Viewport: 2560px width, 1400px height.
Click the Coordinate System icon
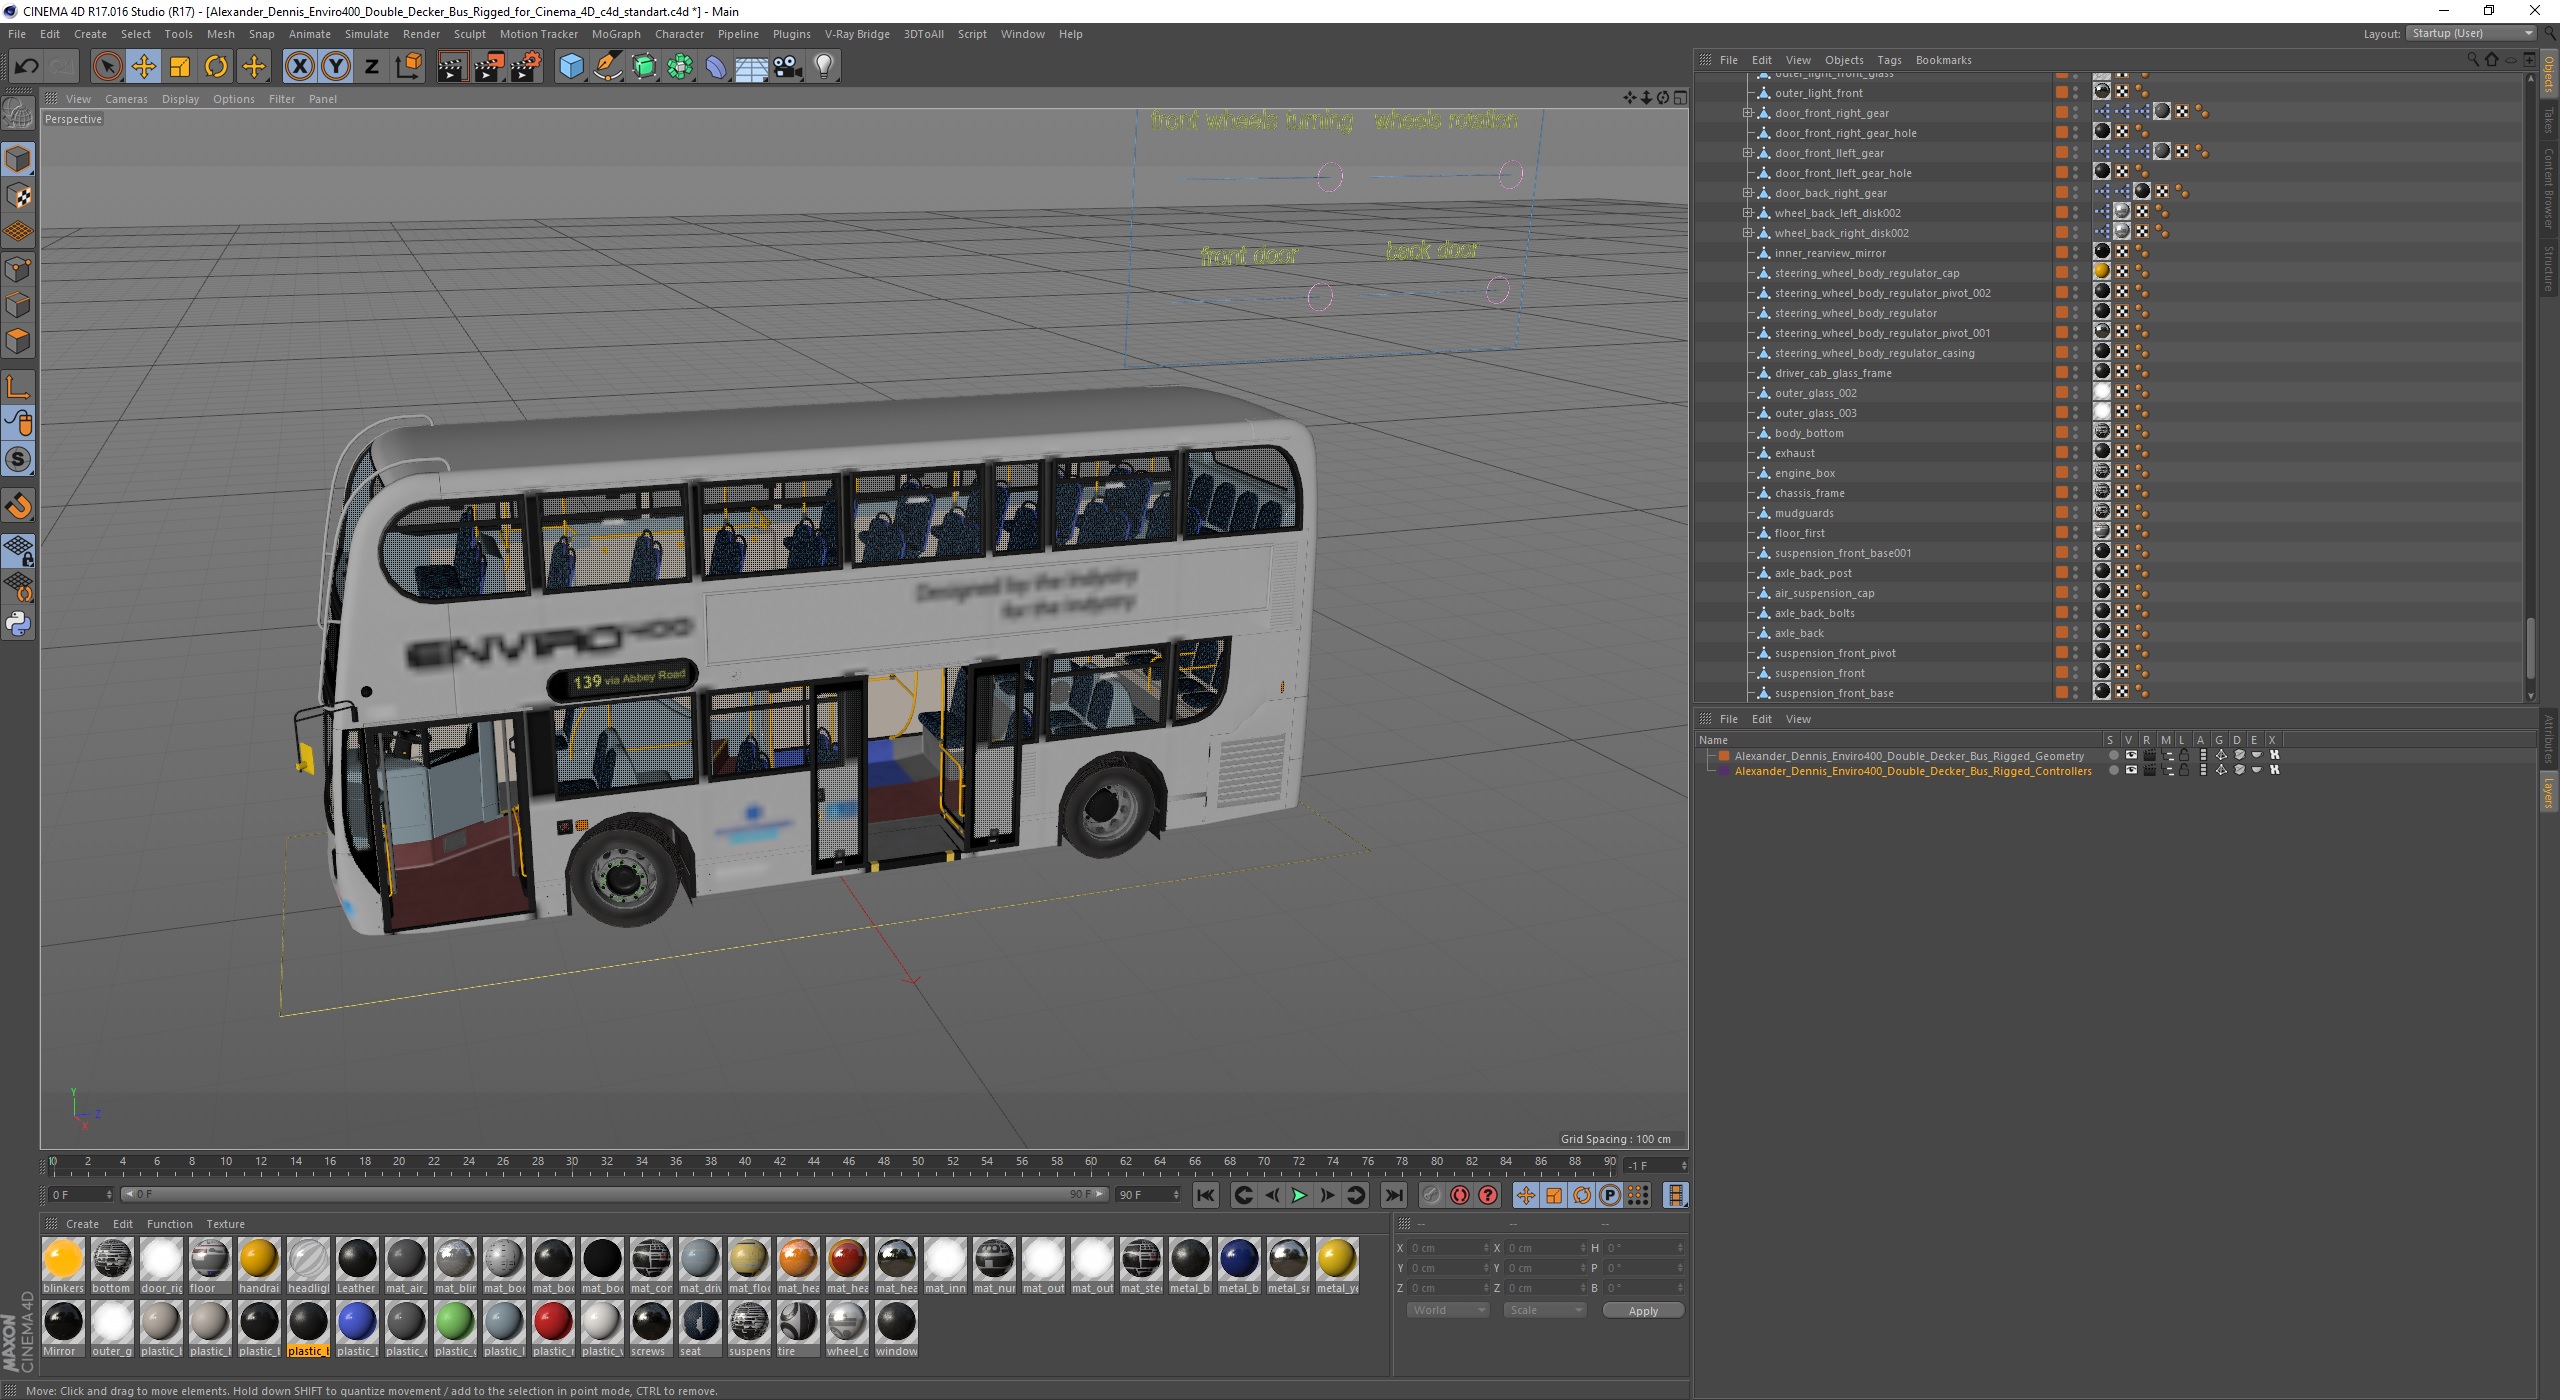click(x=408, y=67)
